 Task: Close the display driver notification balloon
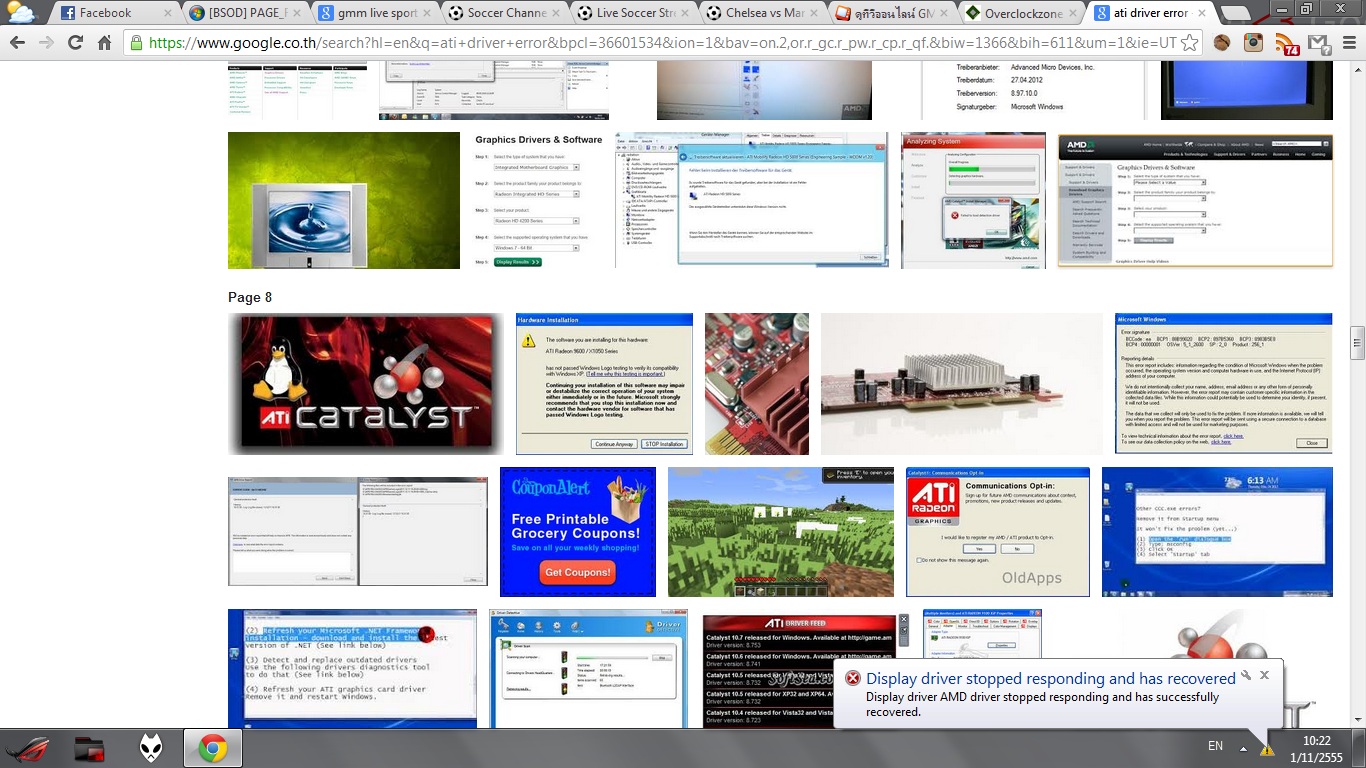pos(1264,675)
